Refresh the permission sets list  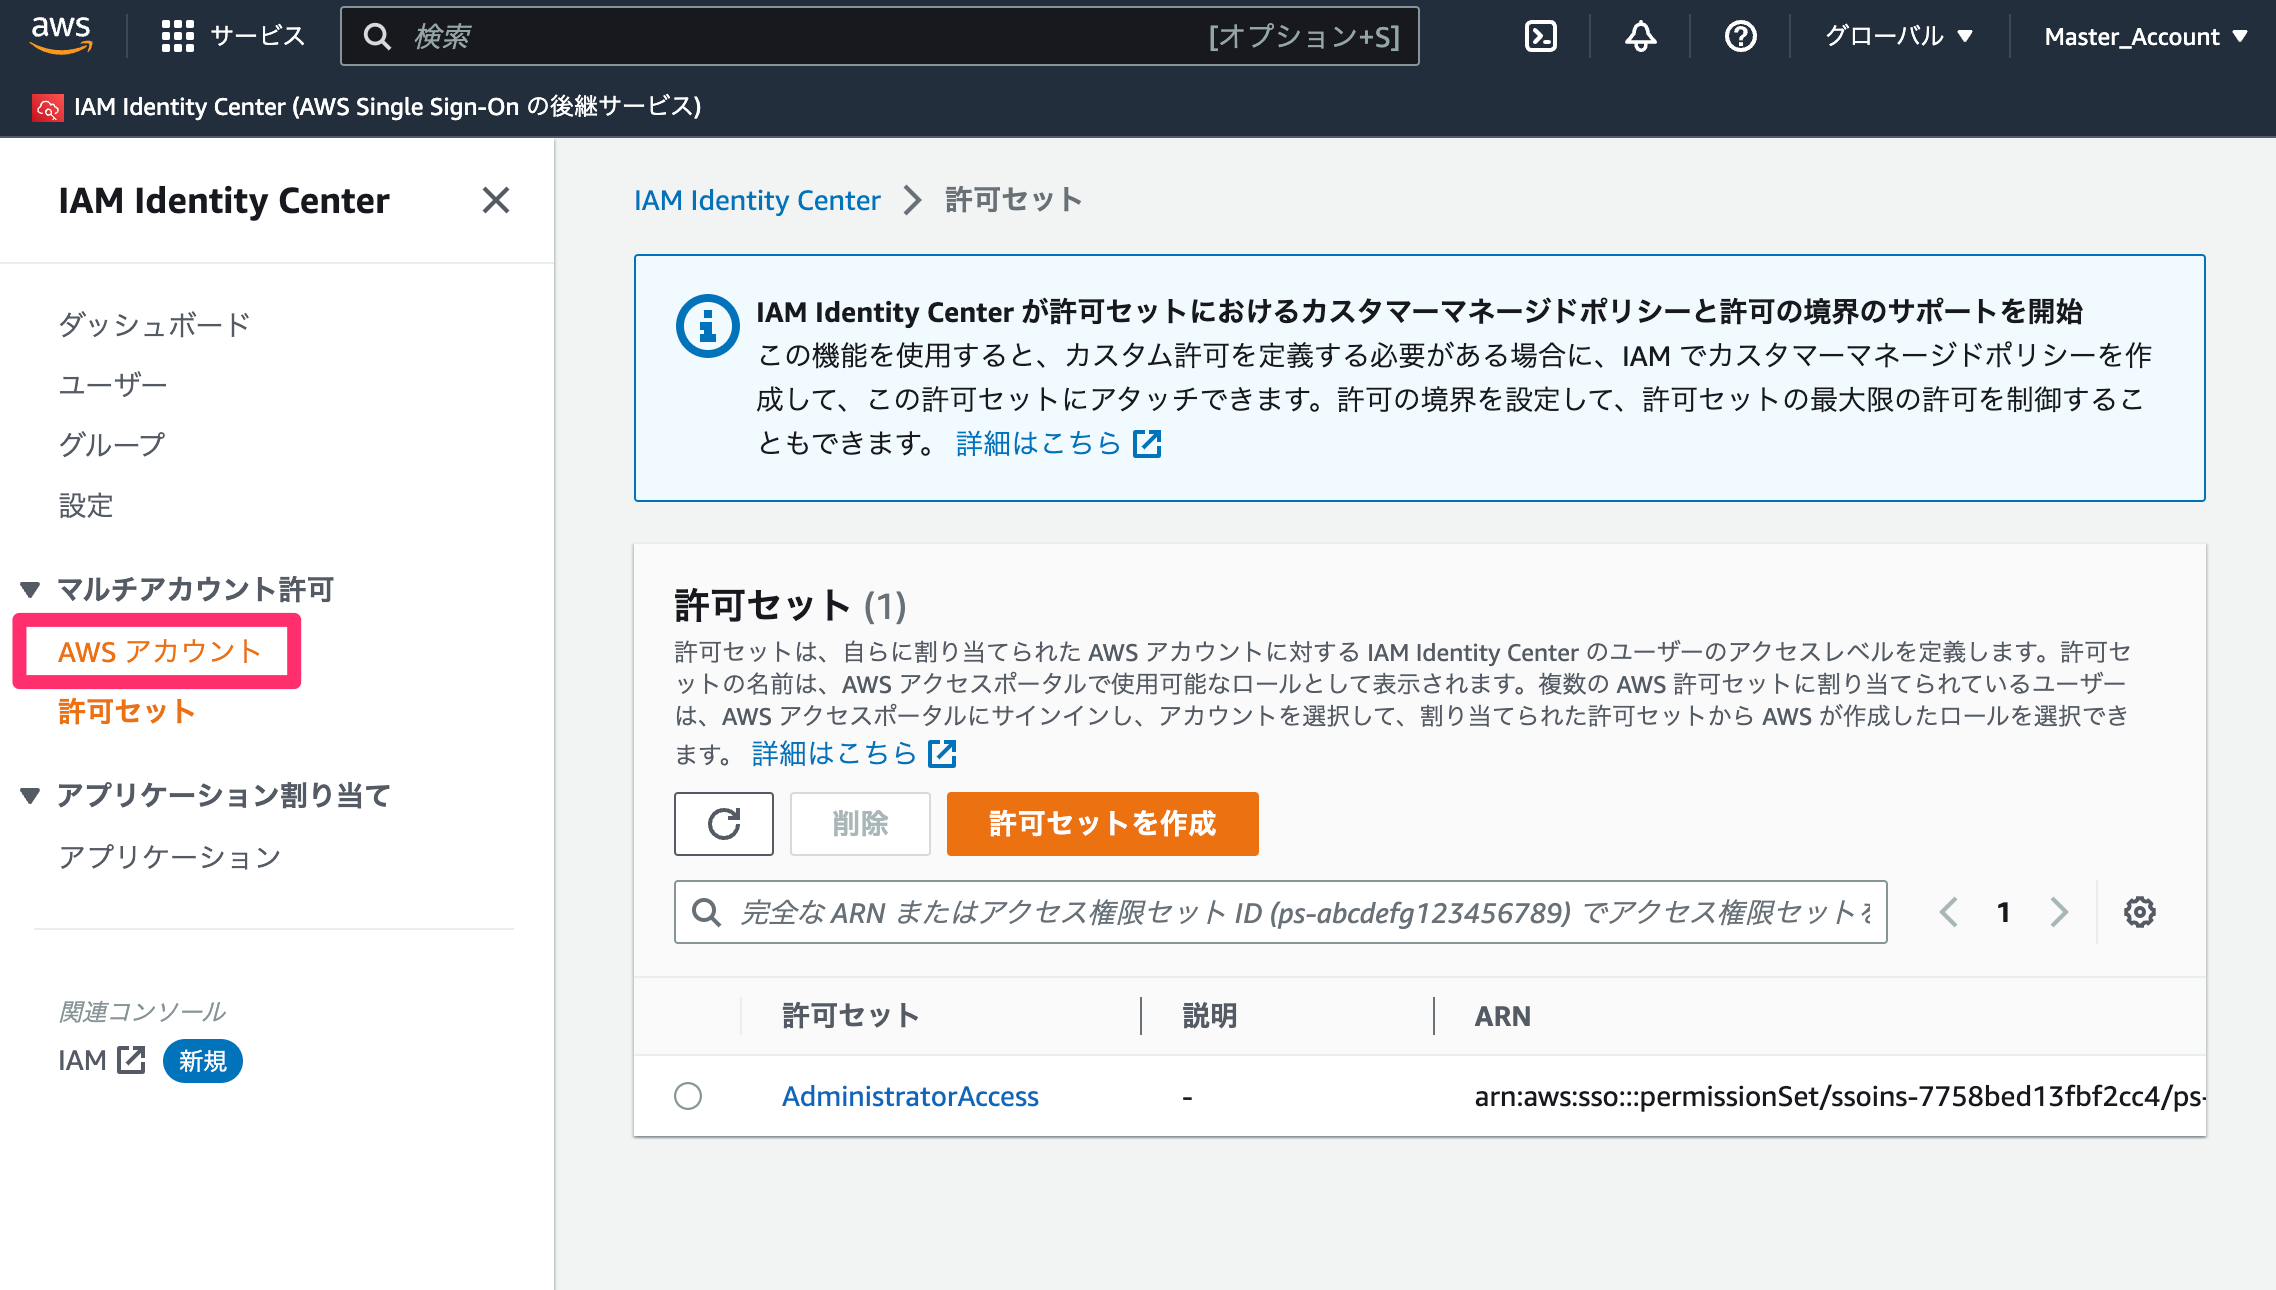click(724, 824)
